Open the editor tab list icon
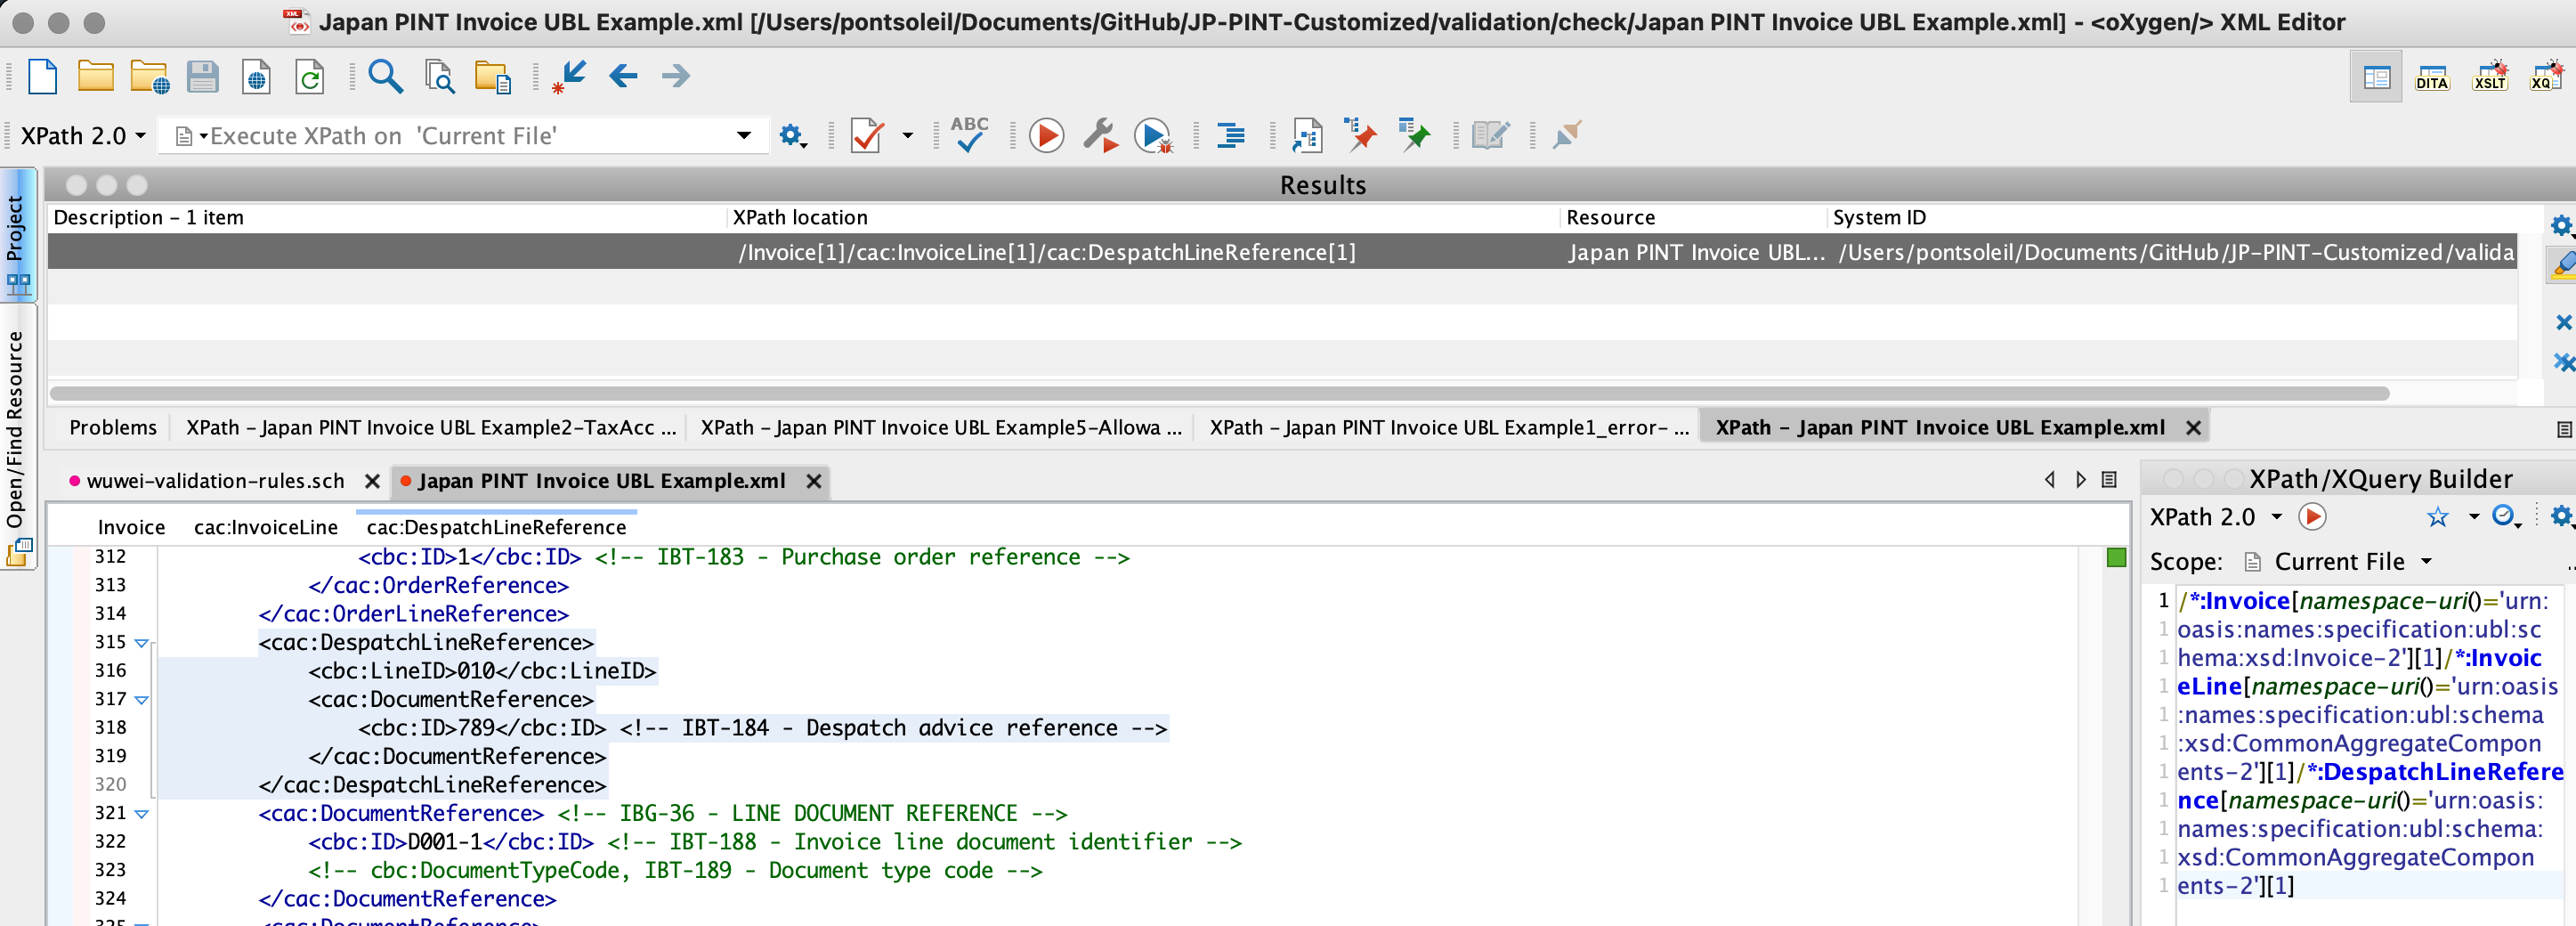 [x=2109, y=480]
